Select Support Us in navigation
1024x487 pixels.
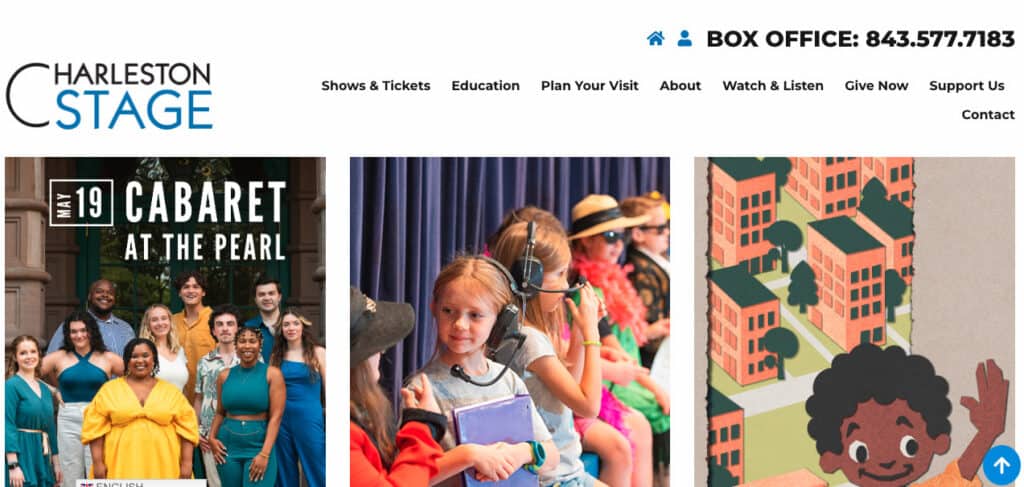coord(967,86)
